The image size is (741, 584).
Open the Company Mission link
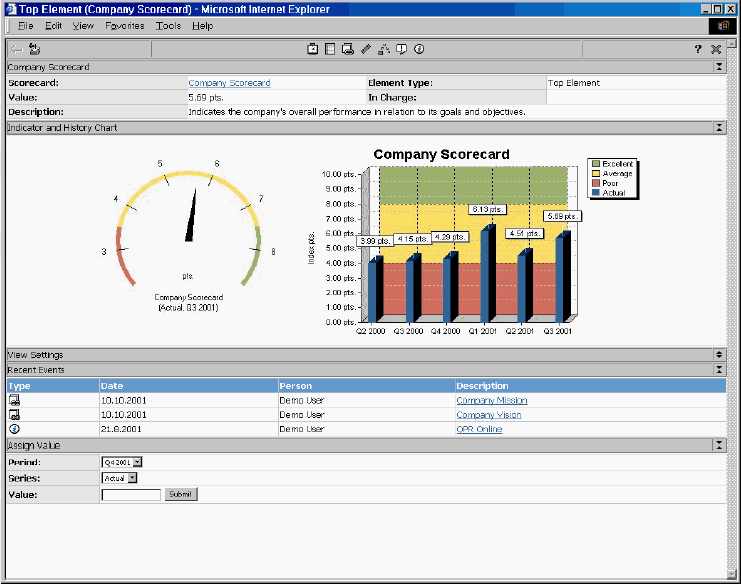[491, 400]
